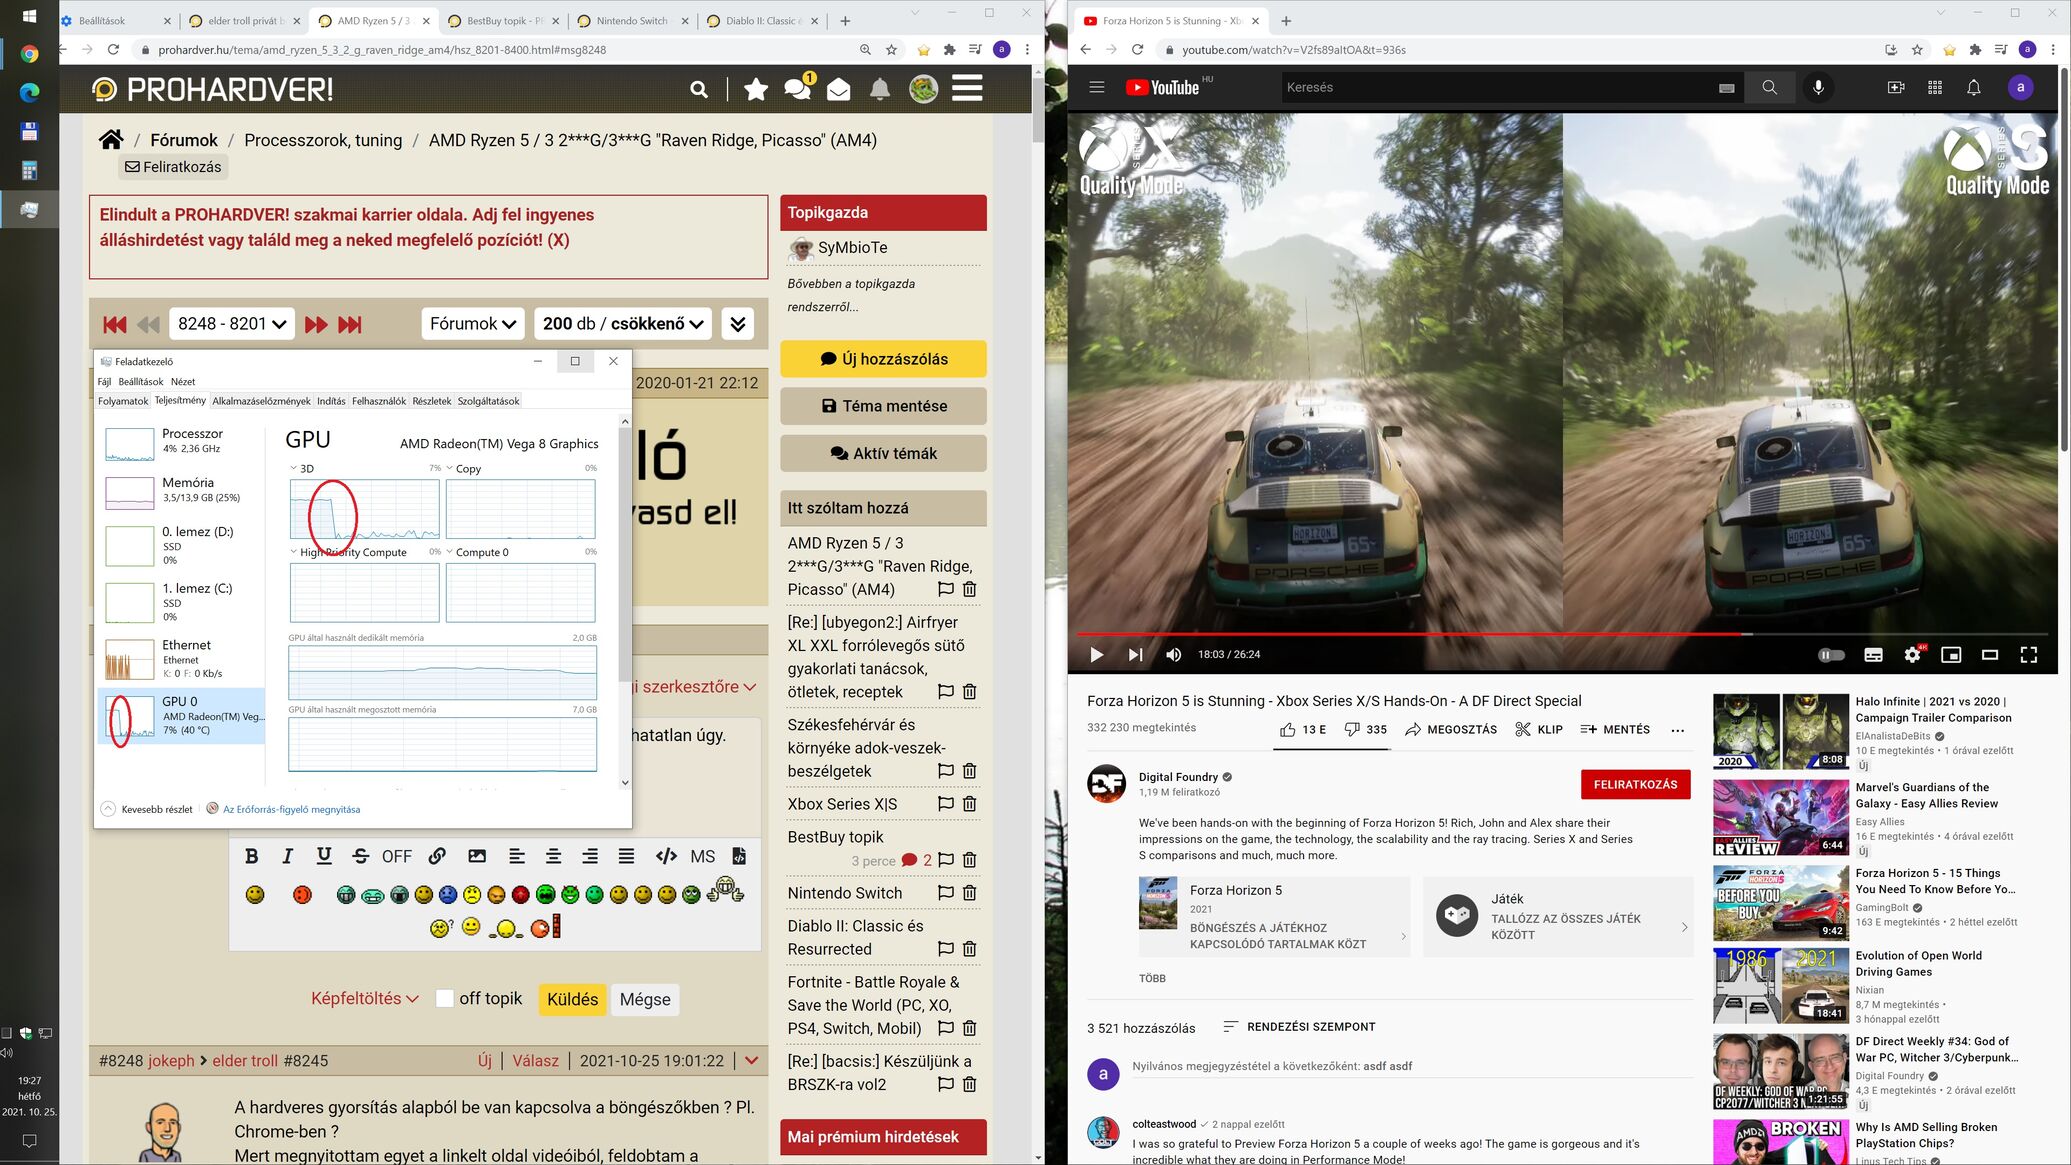Toggle YouTube autoplay switch
The image size is (2071, 1165).
point(1830,654)
